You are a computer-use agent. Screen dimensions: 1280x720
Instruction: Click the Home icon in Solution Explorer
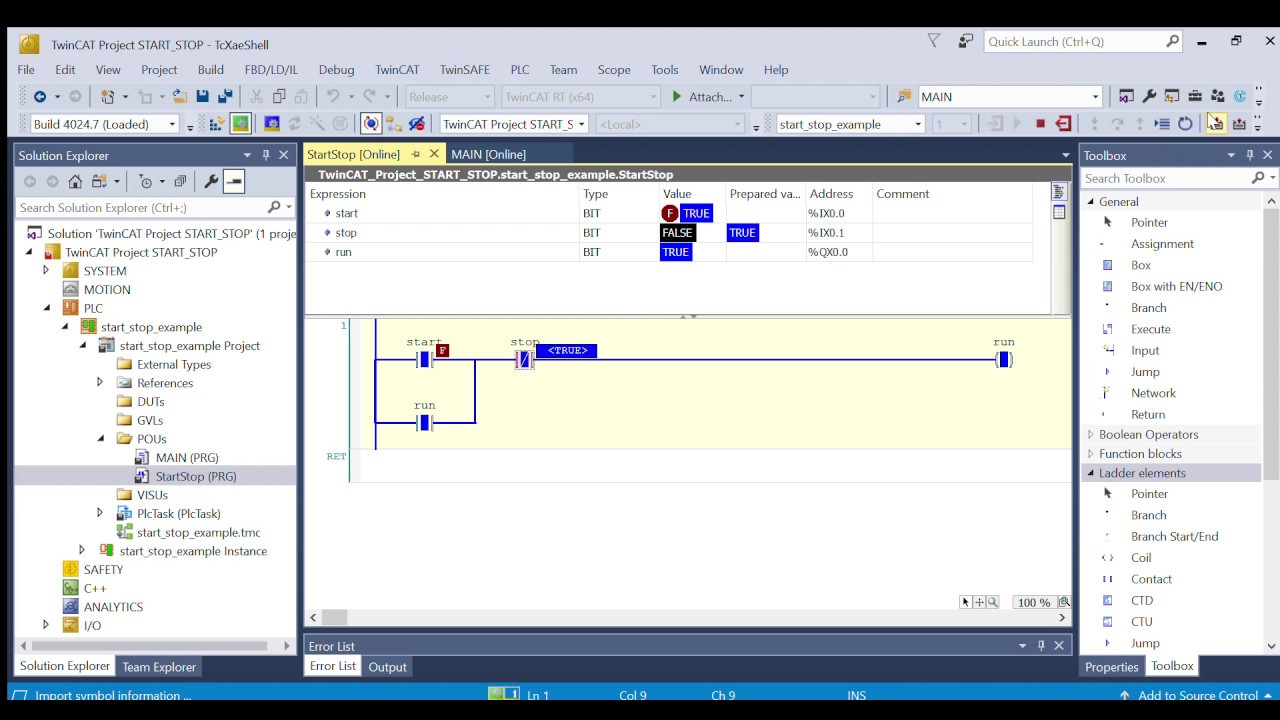[76, 181]
